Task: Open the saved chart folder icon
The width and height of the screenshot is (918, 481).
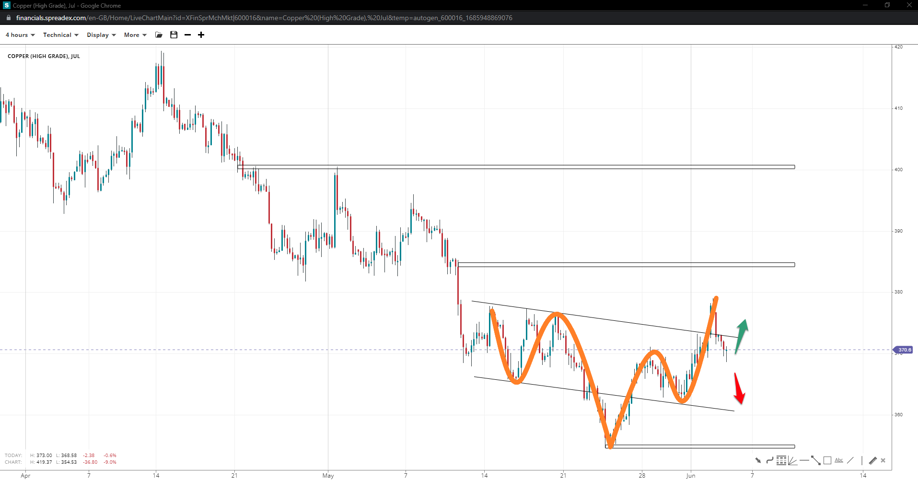Action: pos(159,35)
